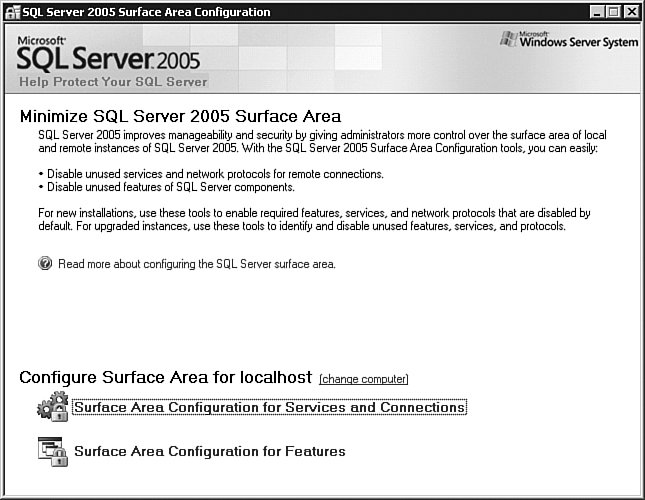Click the help question mark icon
The width and height of the screenshot is (645, 500).
tap(45, 263)
